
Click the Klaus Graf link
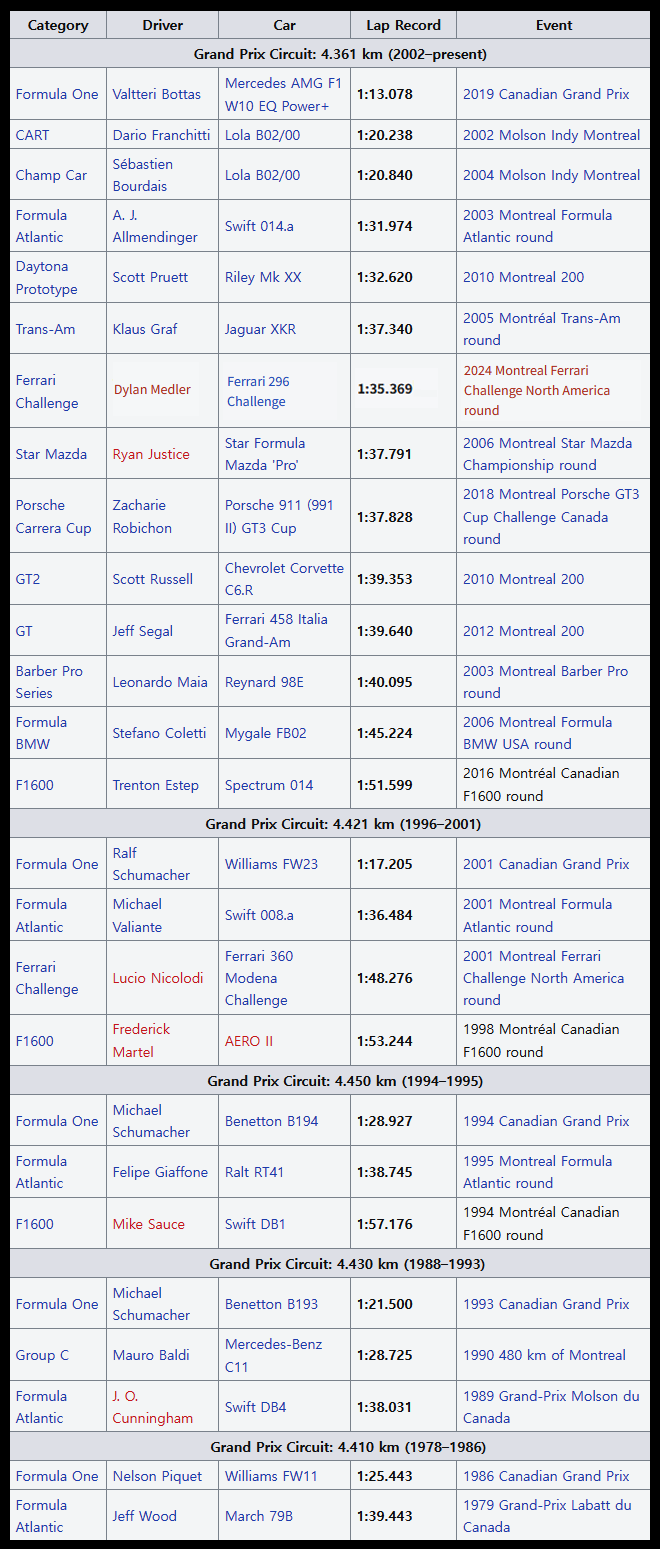(145, 329)
